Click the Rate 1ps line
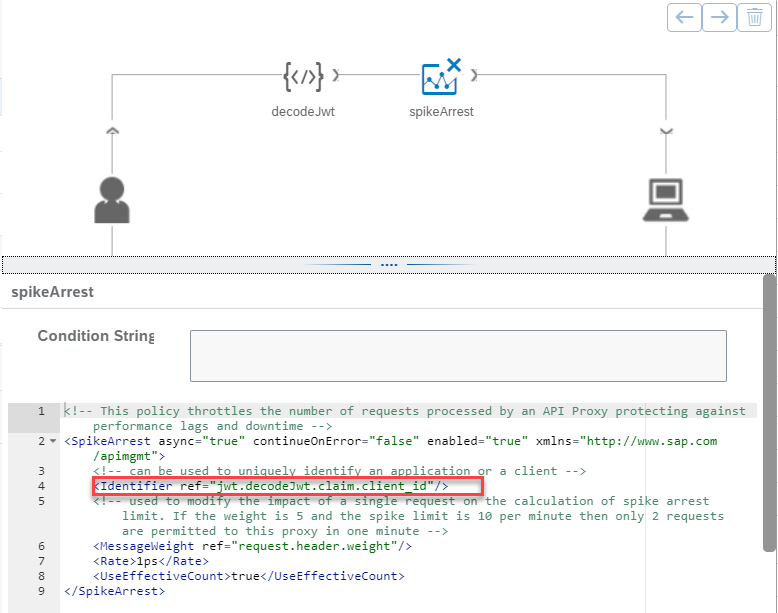778x613 pixels. (151, 561)
